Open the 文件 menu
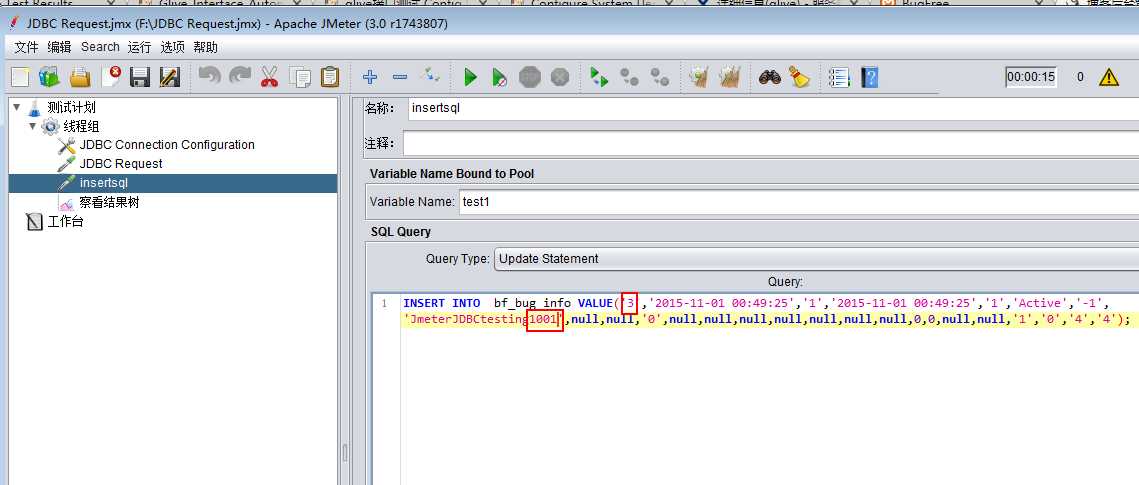This screenshot has width=1139, height=485. (x=26, y=47)
